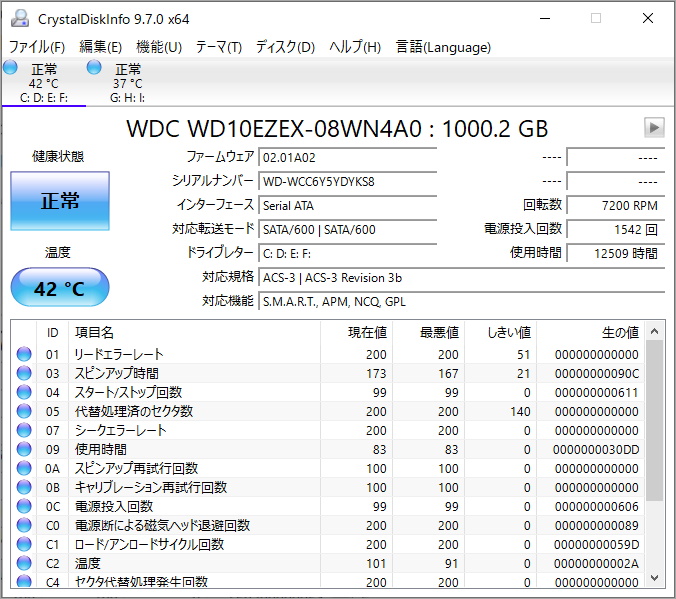The image size is (676, 599).
Task: Open the ヘルプ(H) menu
Action: 355,47
